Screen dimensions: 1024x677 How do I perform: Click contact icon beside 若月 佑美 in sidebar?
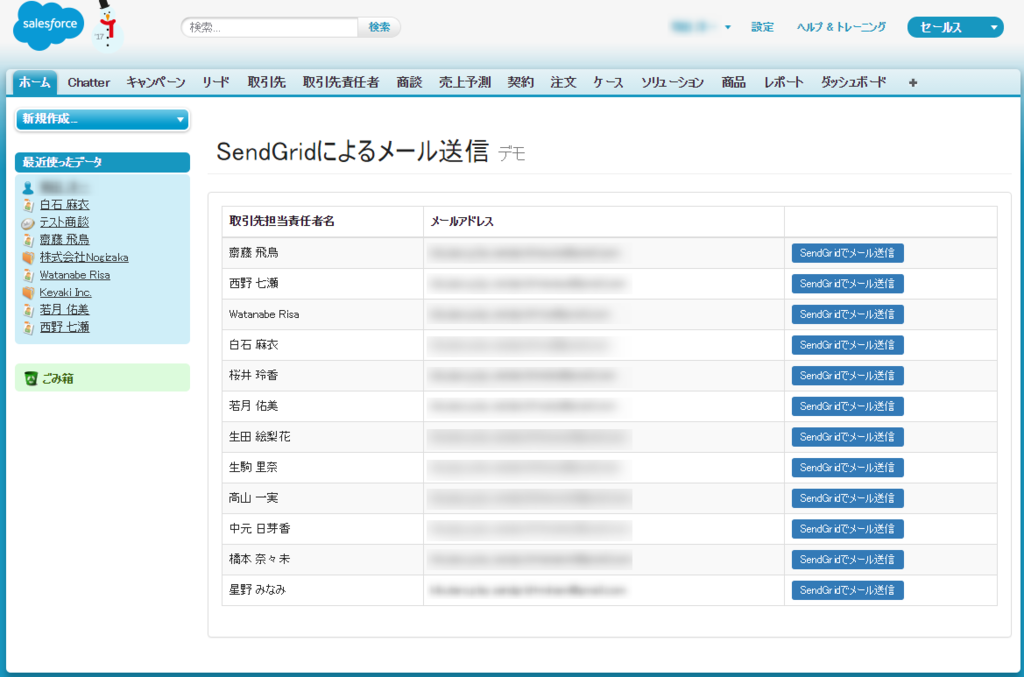click(x=28, y=310)
